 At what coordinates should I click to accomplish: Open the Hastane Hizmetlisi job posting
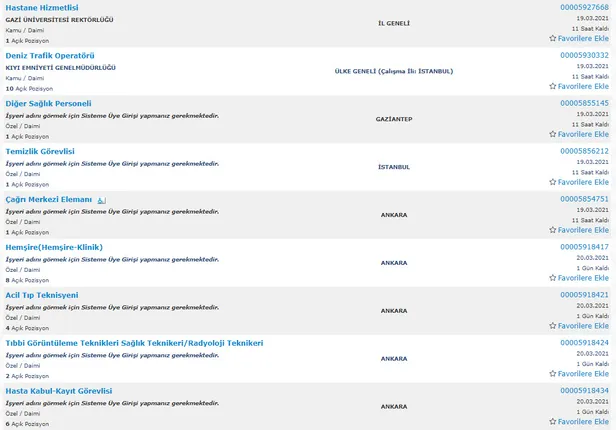click(x=42, y=8)
